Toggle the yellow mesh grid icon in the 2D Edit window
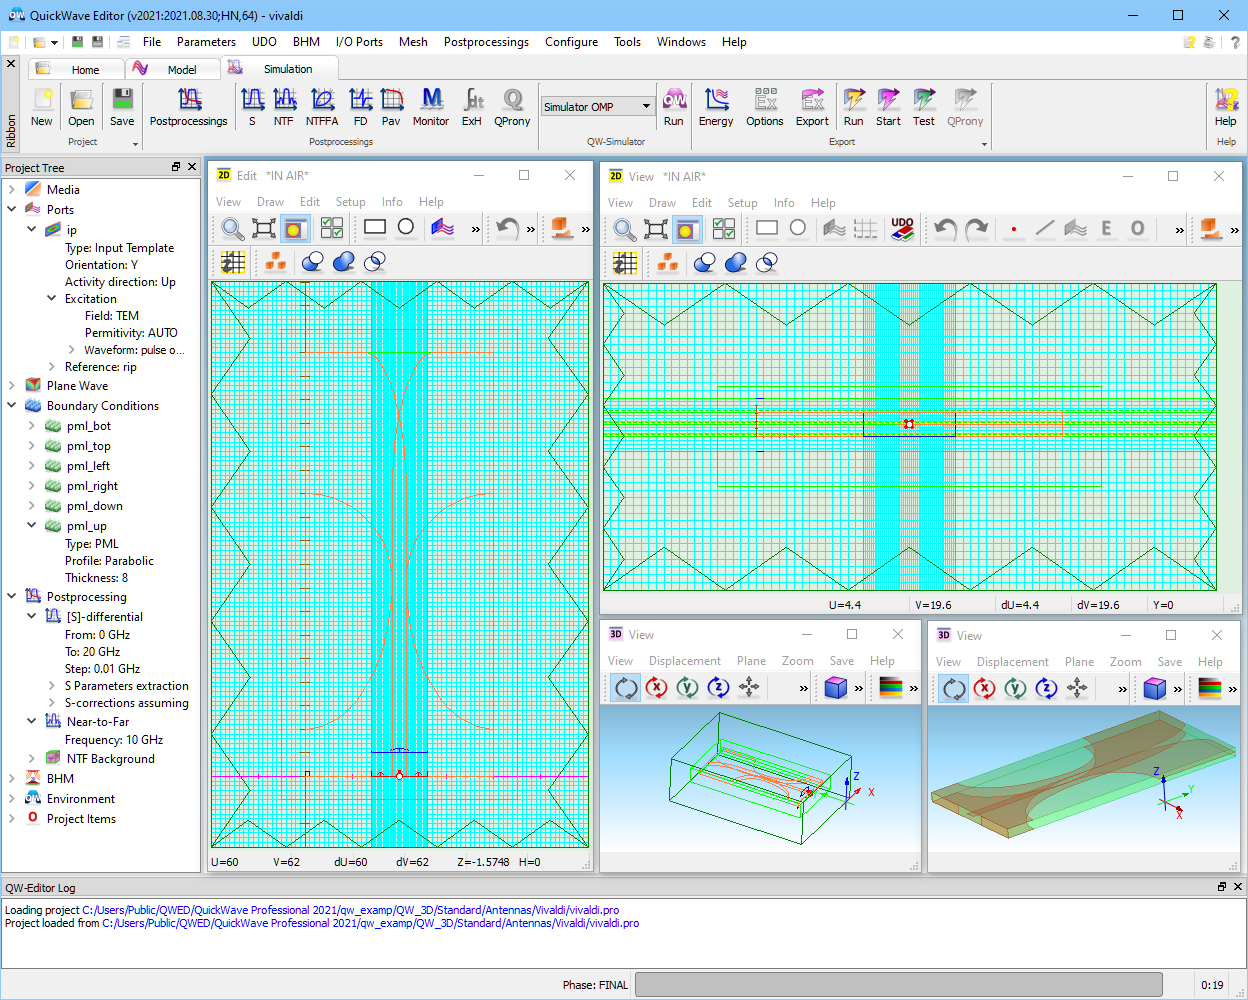Image resolution: width=1248 pixels, height=1000 pixels. pos(233,262)
